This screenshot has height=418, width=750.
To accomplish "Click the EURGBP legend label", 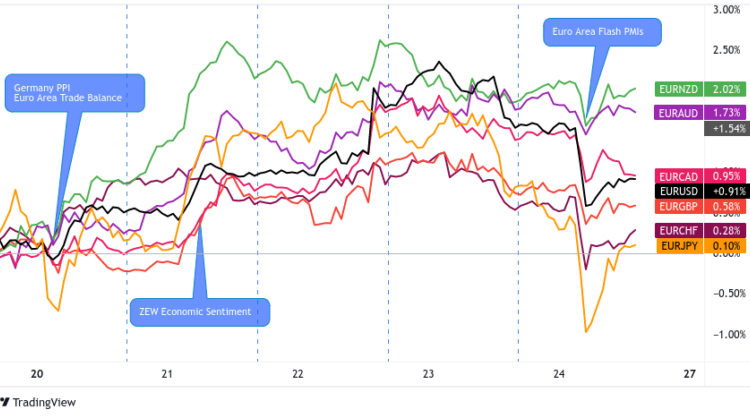I will (x=676, y=205).
